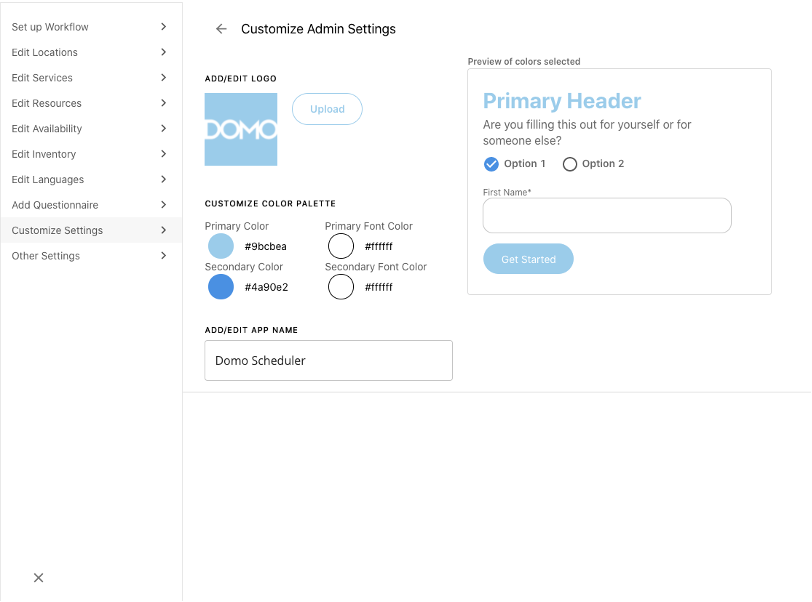Click the back arrow next to Customize Admin Settings
This screenshot has height=602, width=812.
[221, 29]
